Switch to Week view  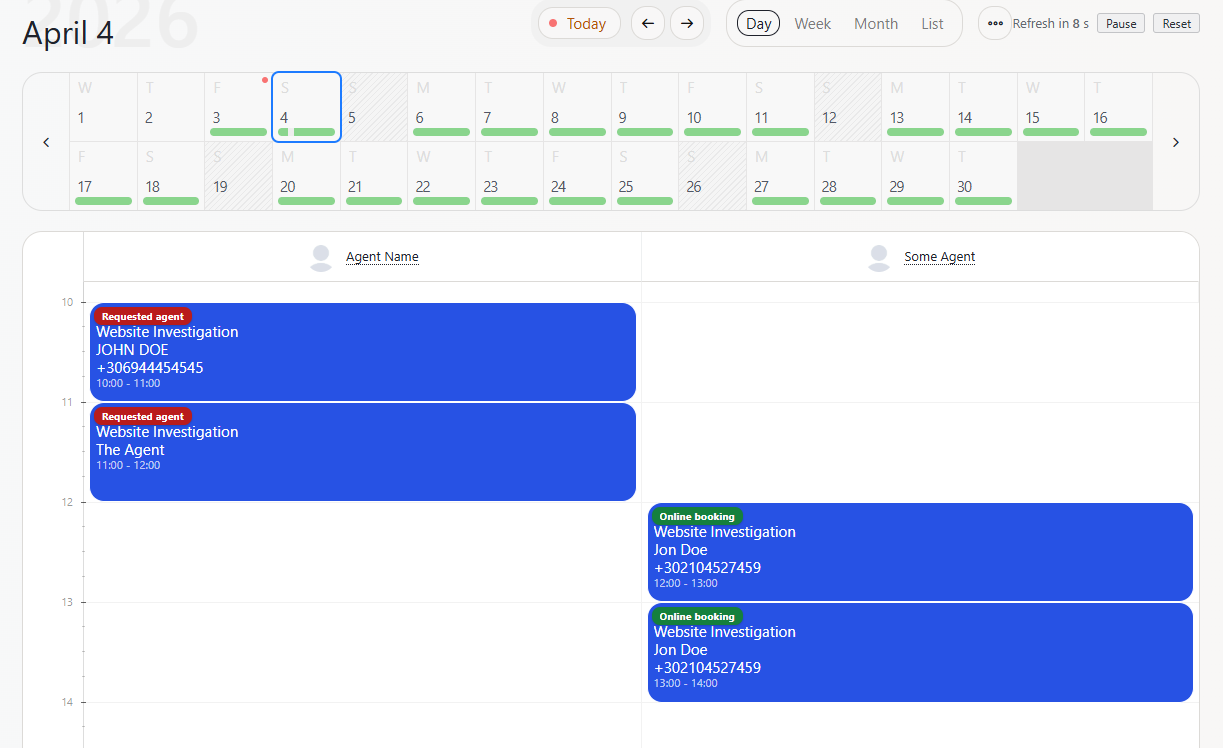click(812, 23)
